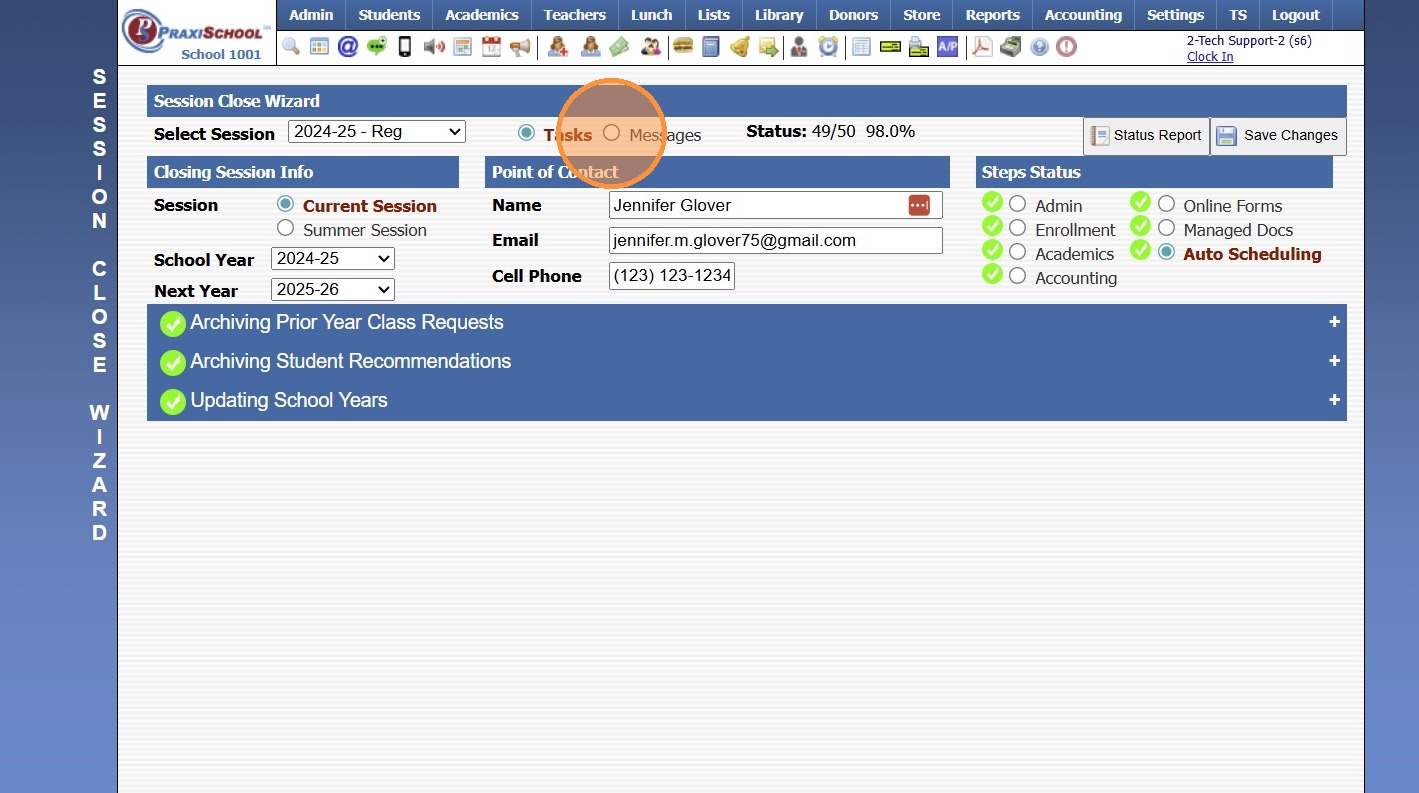Screen dimensions: 1419x793
Task: Expand Archiving Prior Year Class Requests with plus
Action: coord(1334,322)
